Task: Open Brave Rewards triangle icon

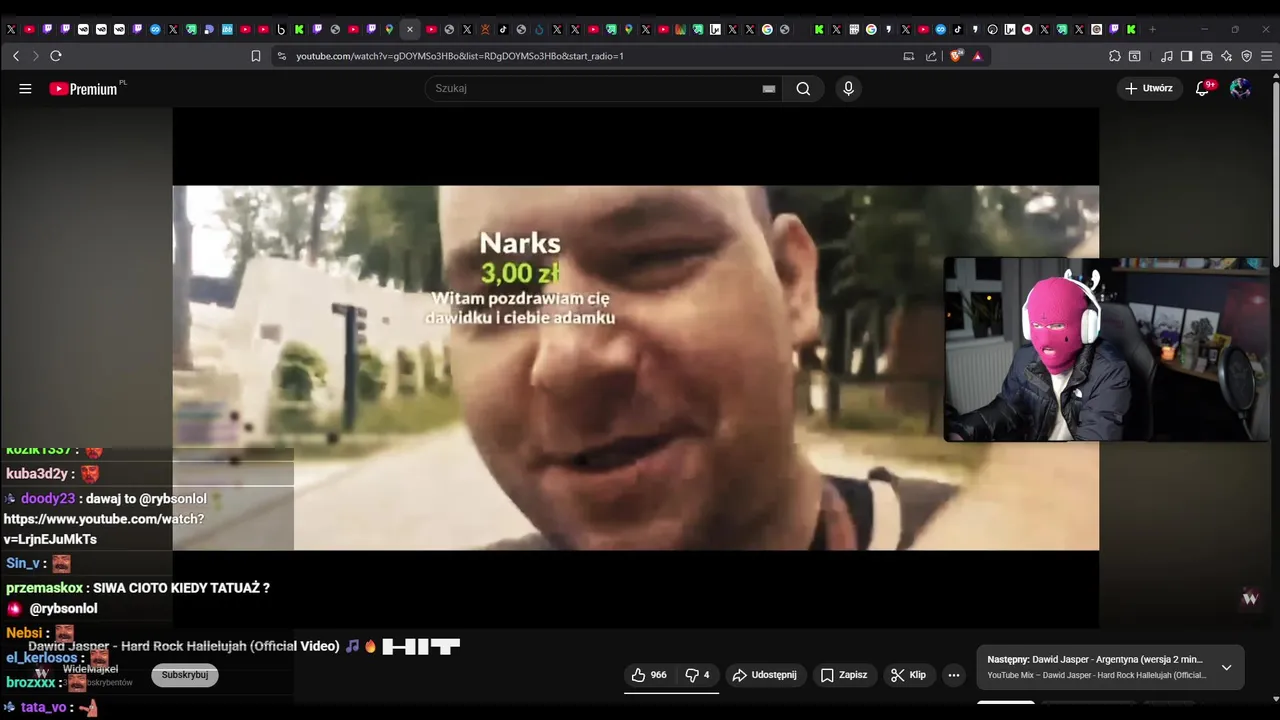Action: tap(977, 56)
